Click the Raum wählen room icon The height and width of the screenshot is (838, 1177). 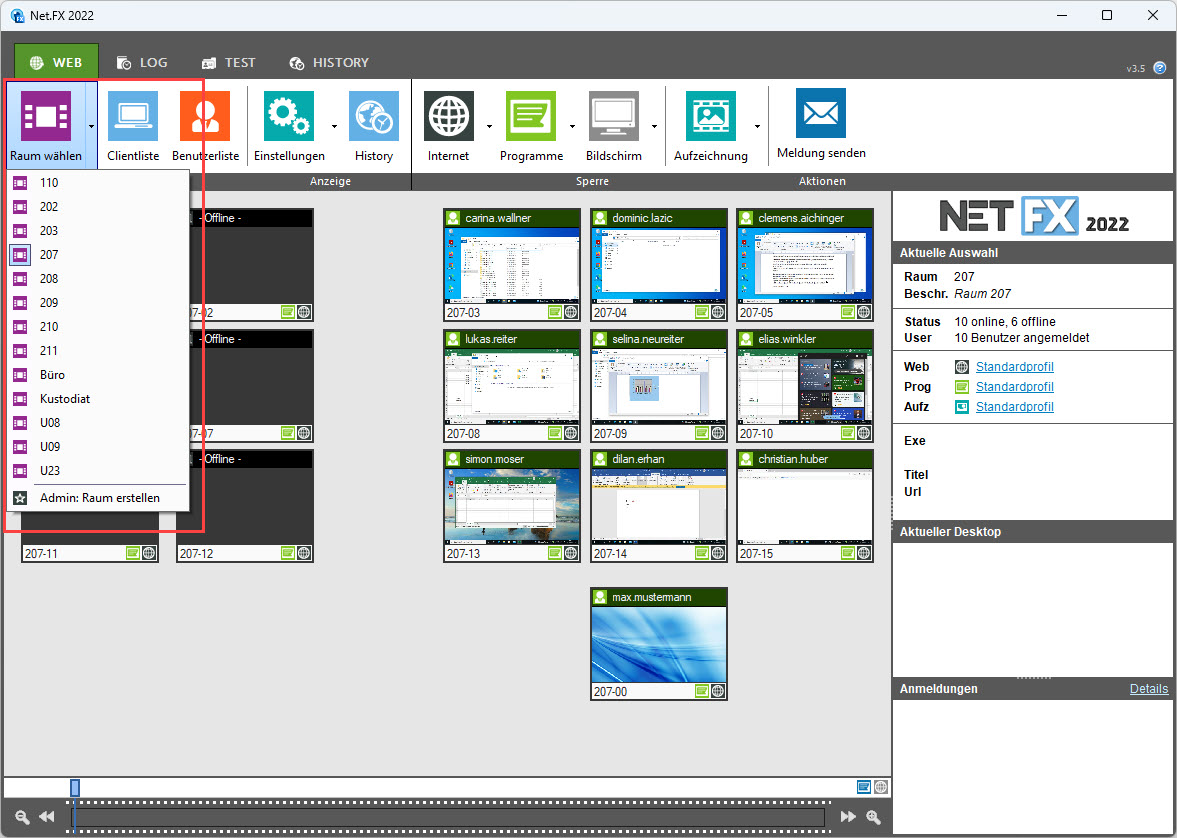(x=46, y=116)
